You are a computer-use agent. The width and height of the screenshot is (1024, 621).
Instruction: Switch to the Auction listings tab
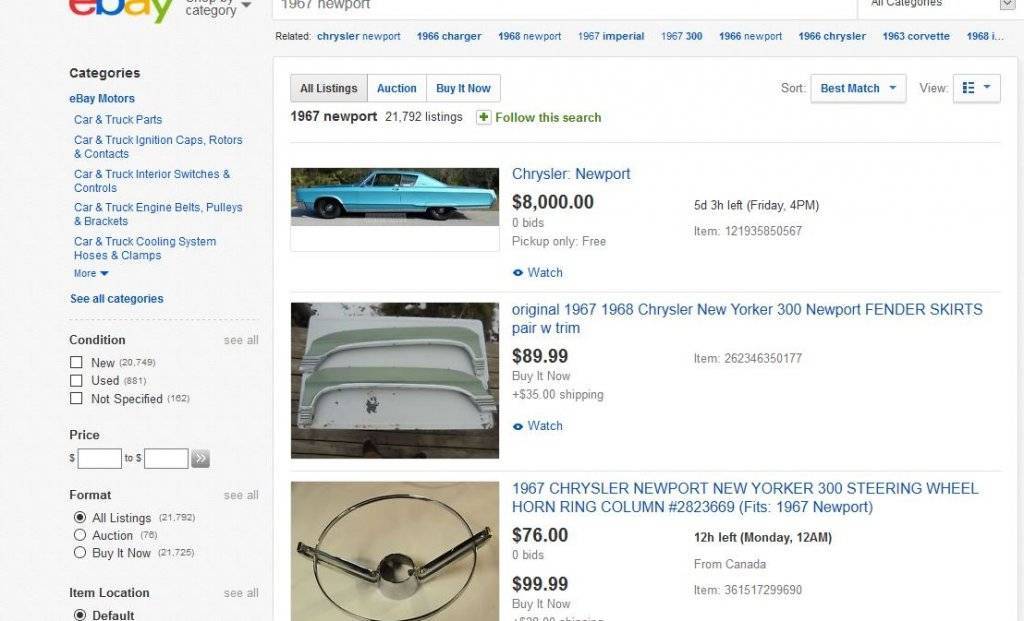click(x=397, y=88)
